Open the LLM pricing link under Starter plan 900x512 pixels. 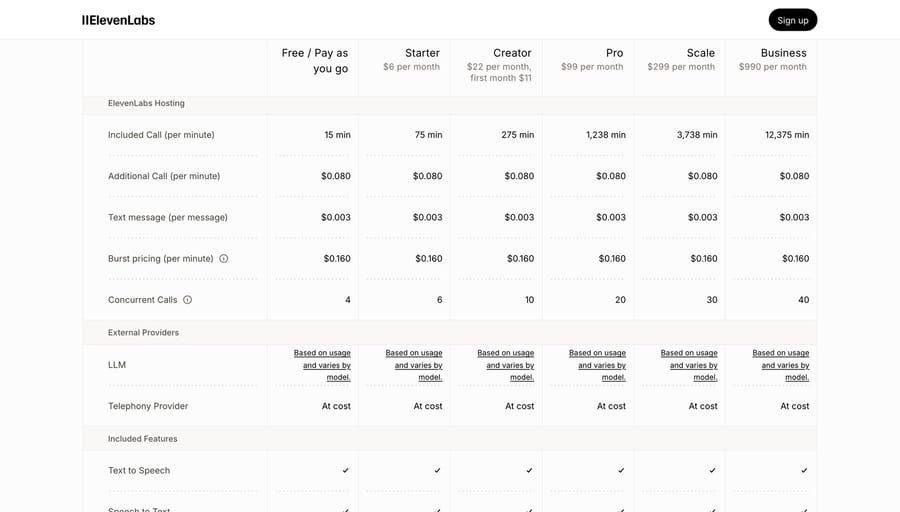click(x=414, y=365)
